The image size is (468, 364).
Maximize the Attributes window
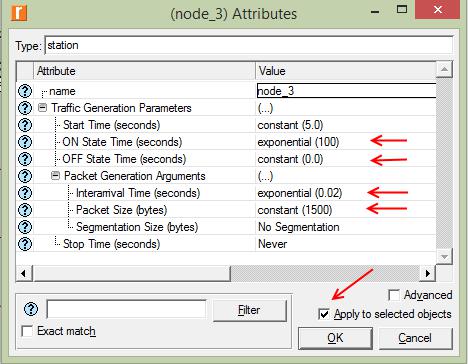pos(402,9)
